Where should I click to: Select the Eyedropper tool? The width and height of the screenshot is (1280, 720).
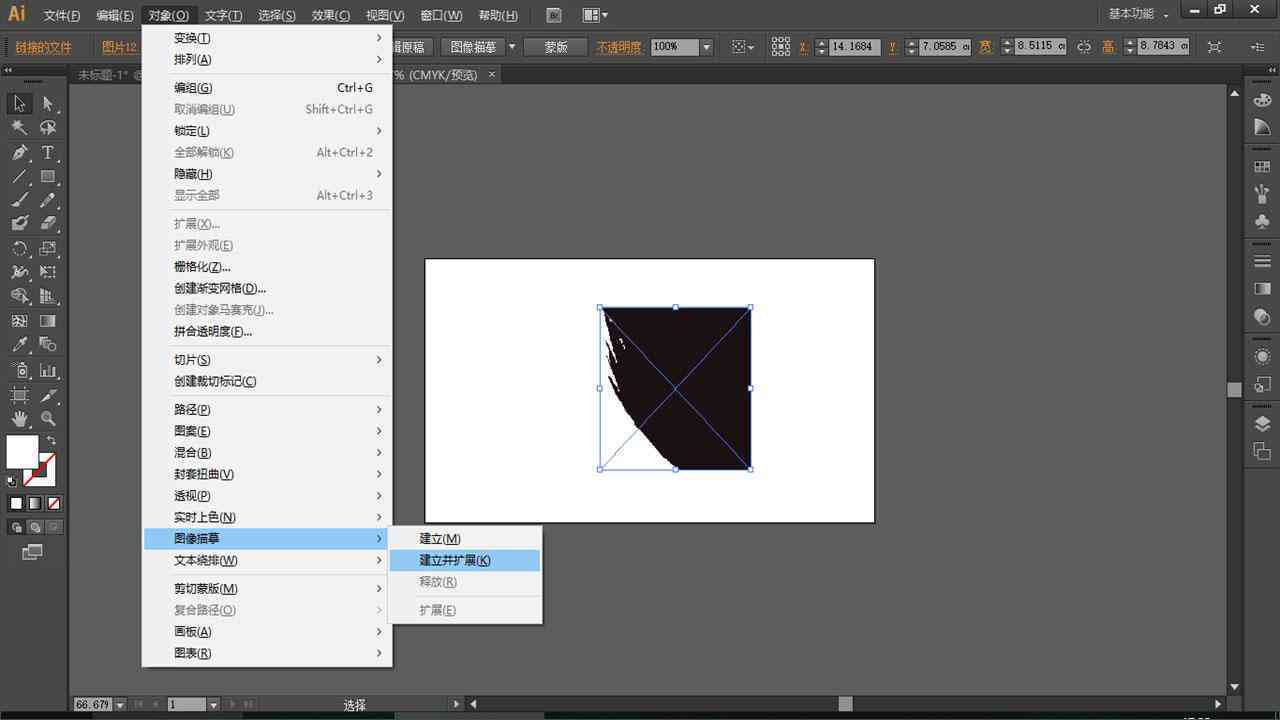coord(19,346)
